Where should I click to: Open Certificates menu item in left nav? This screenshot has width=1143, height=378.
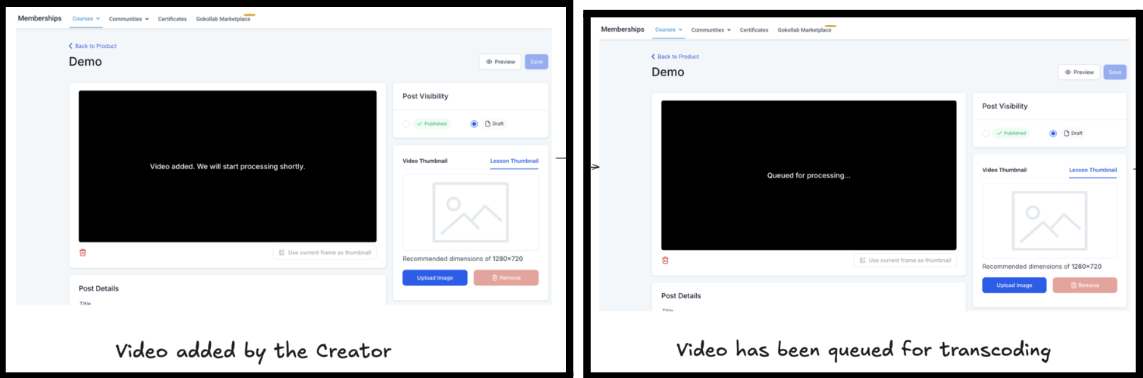click(172, 19)
